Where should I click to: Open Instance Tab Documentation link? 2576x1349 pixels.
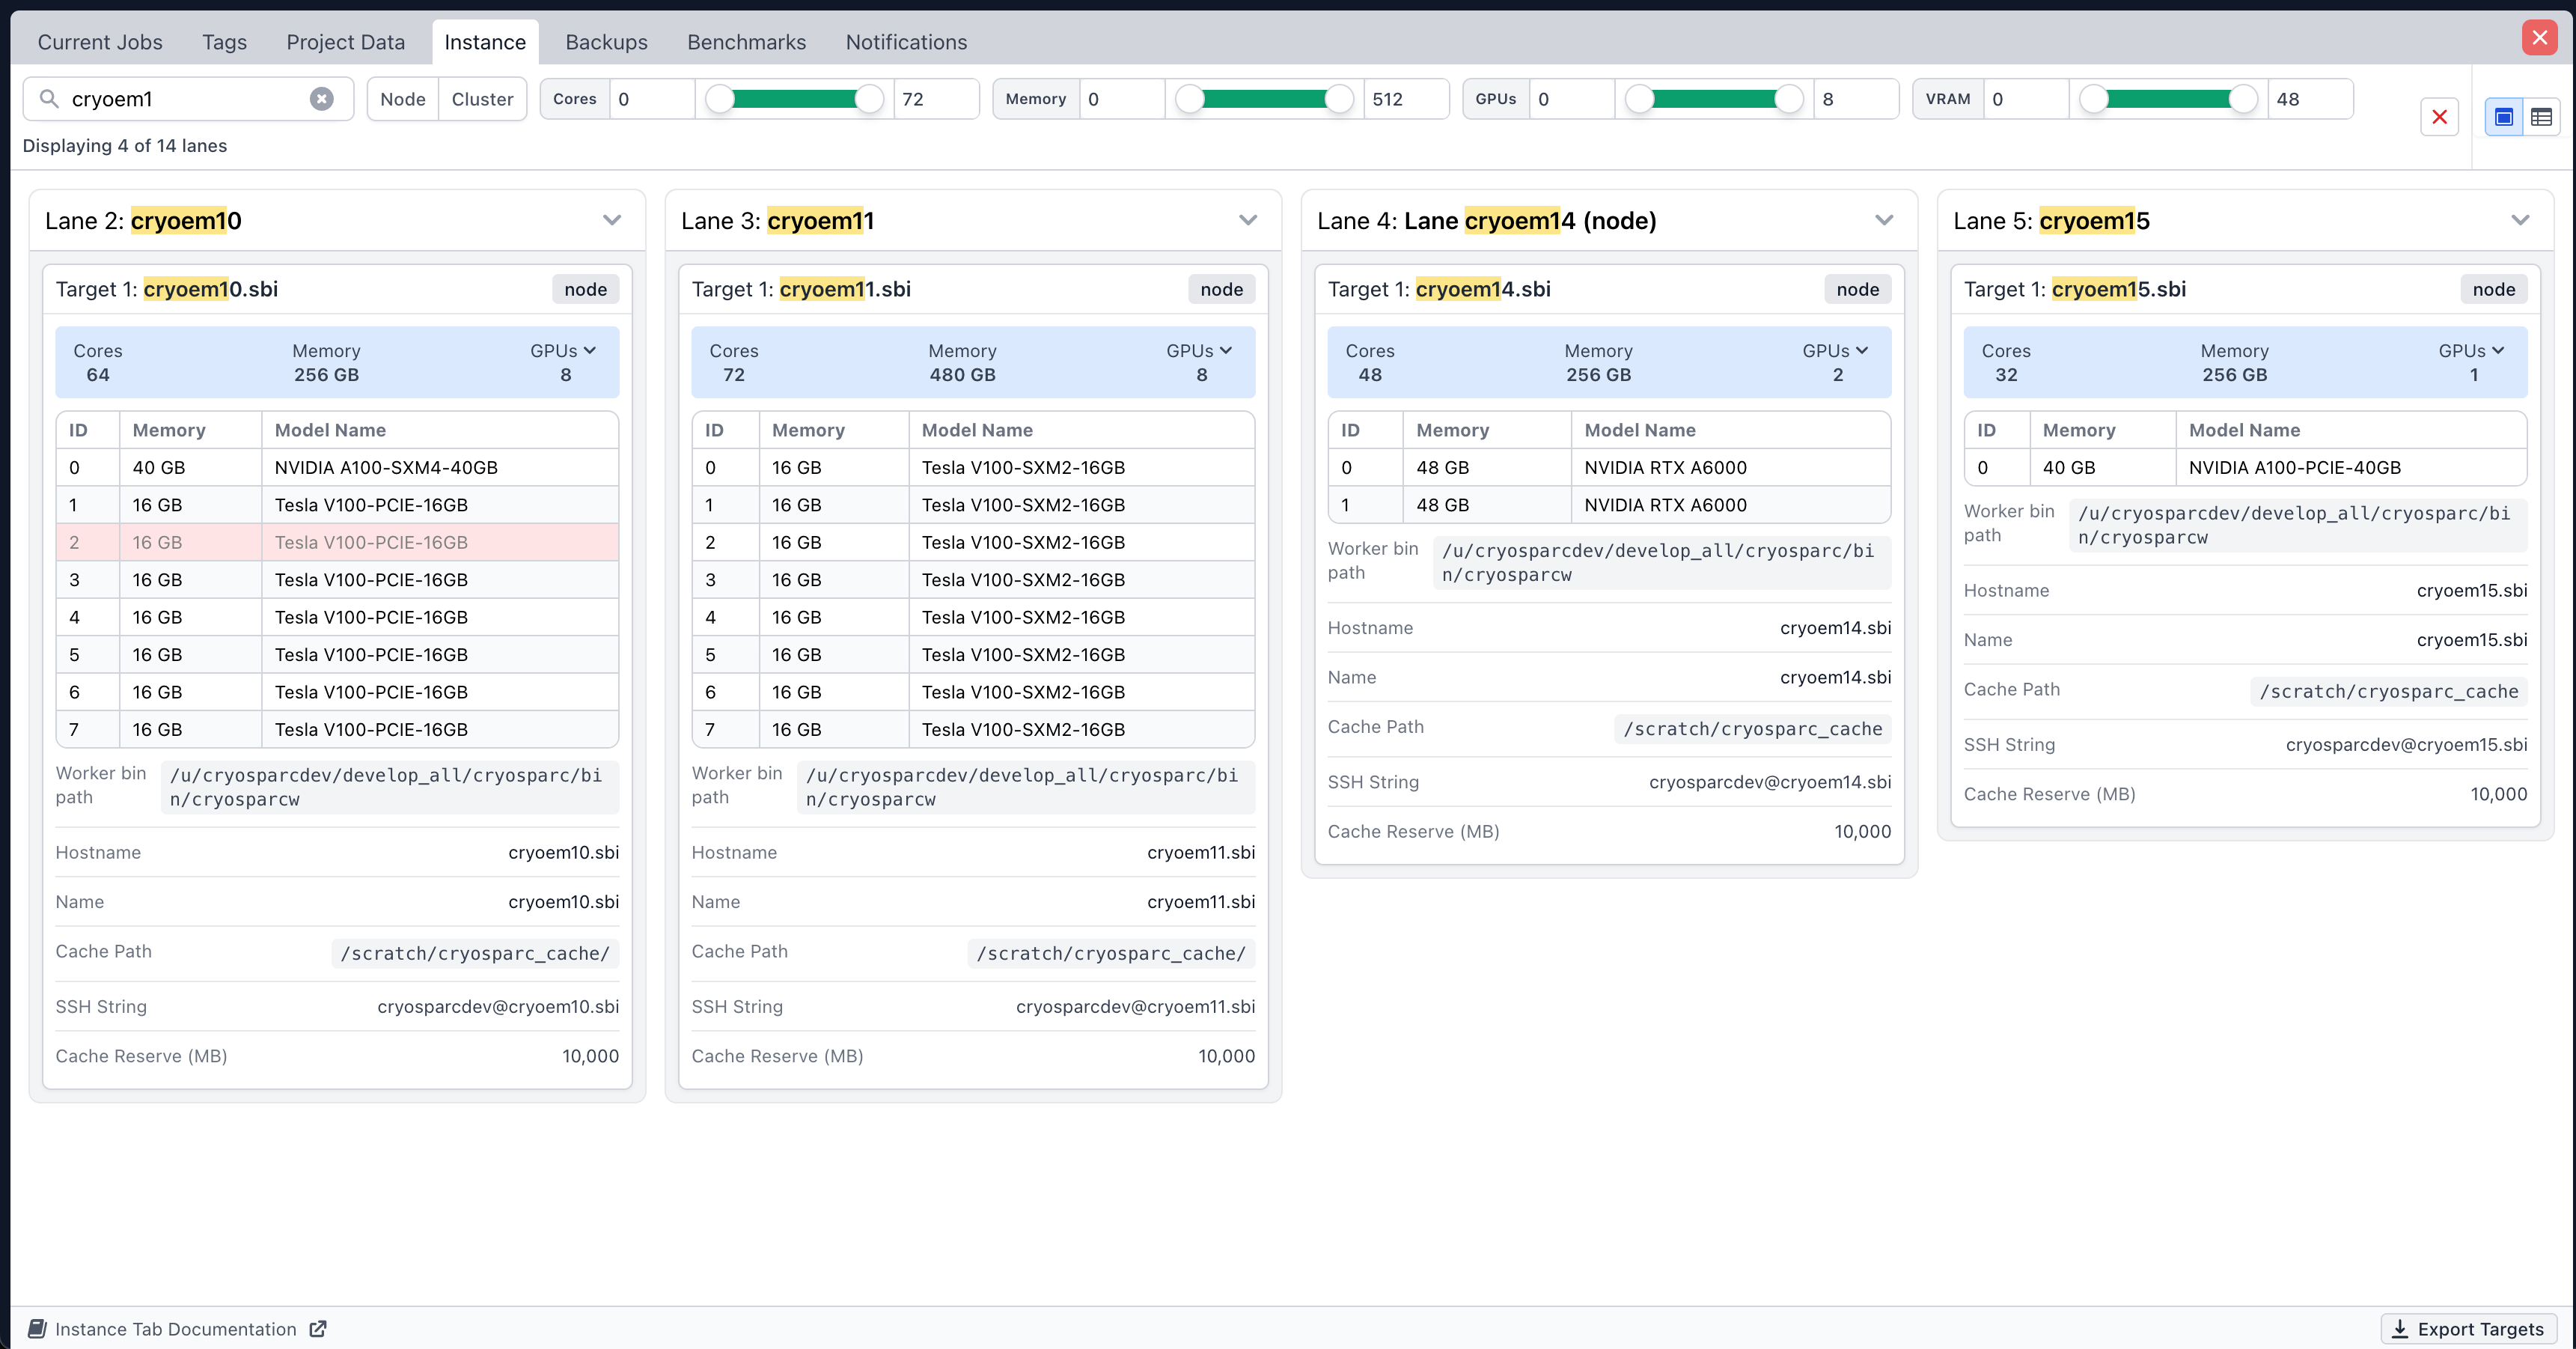point(175,1329)
